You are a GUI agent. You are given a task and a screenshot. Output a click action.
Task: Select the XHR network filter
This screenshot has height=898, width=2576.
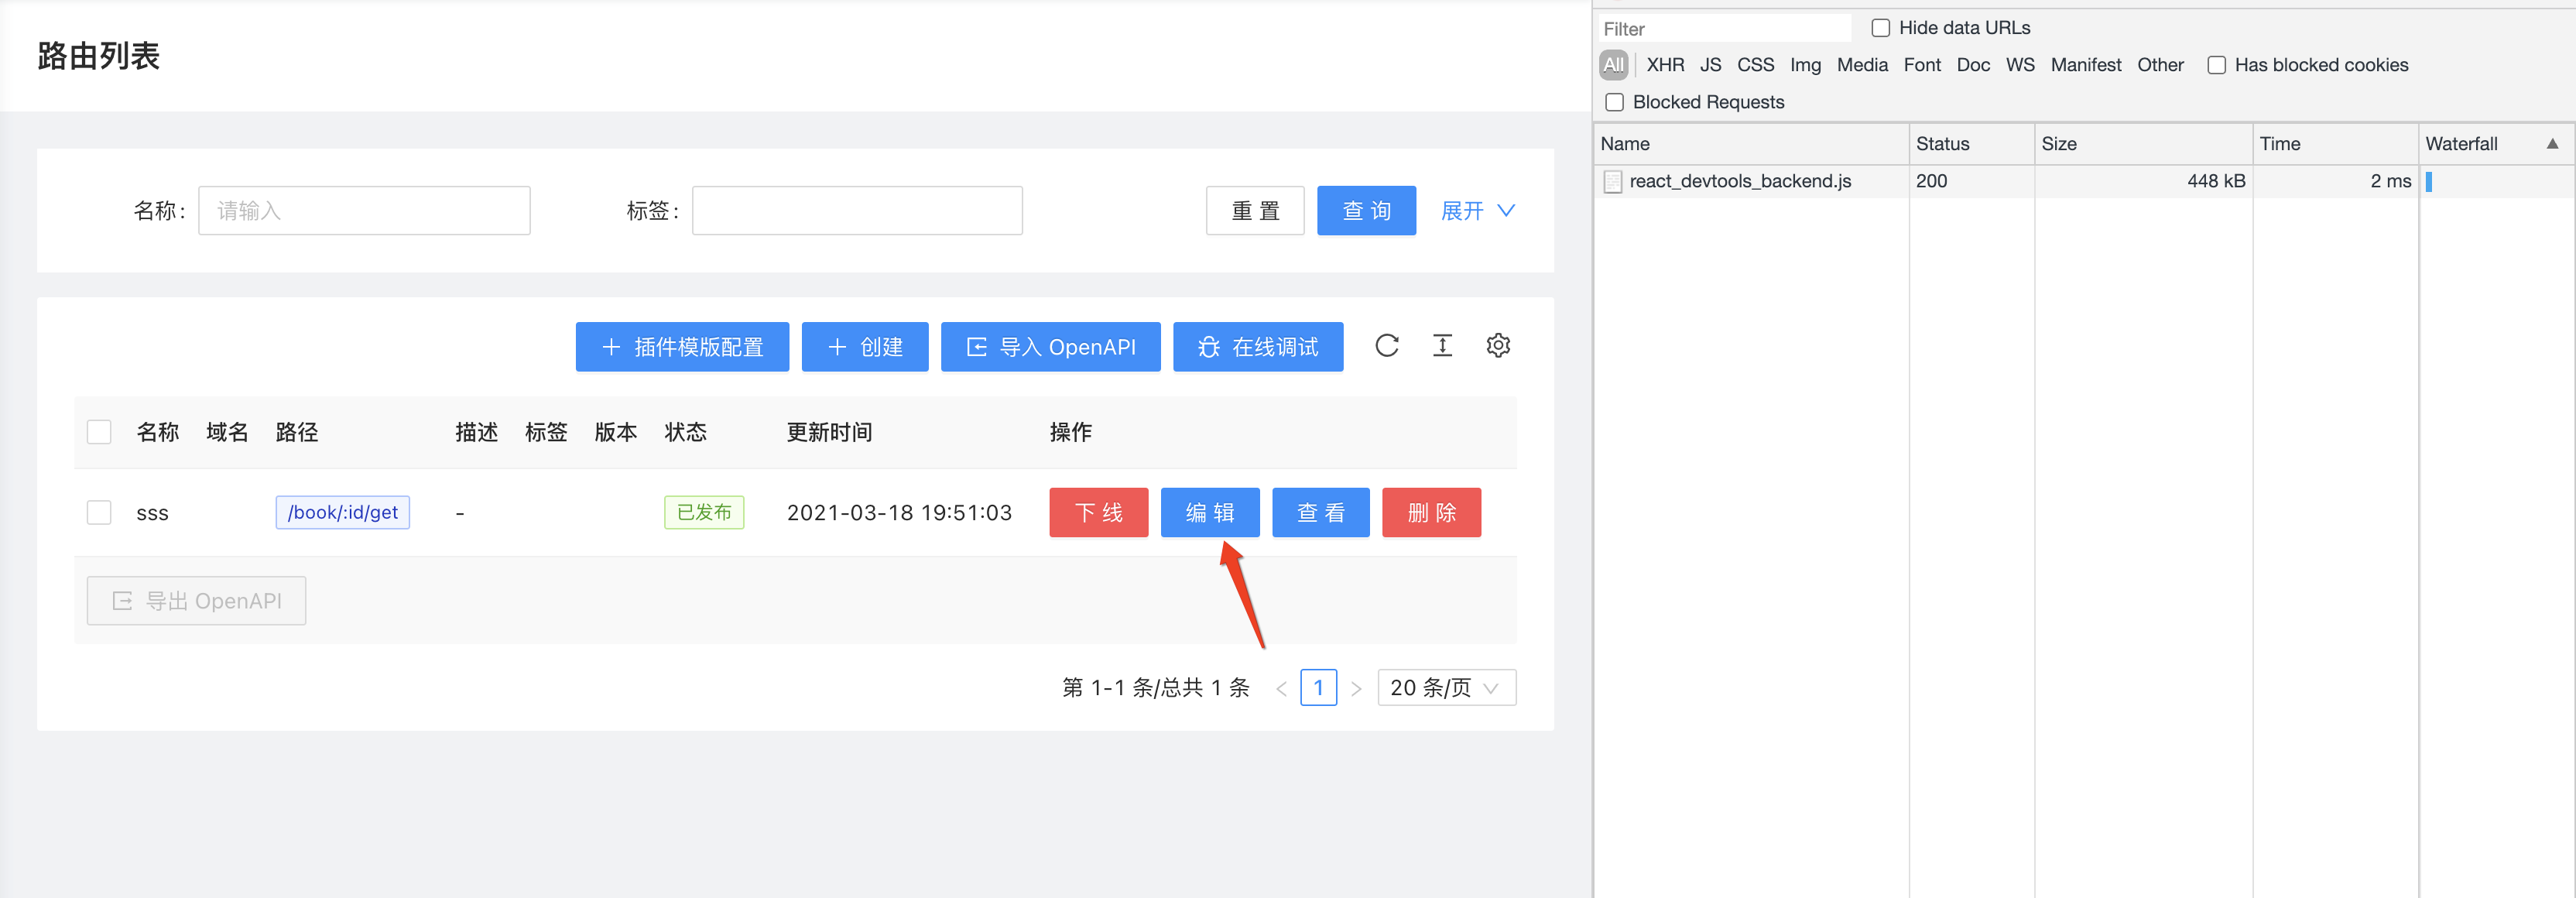point(1665,65)
